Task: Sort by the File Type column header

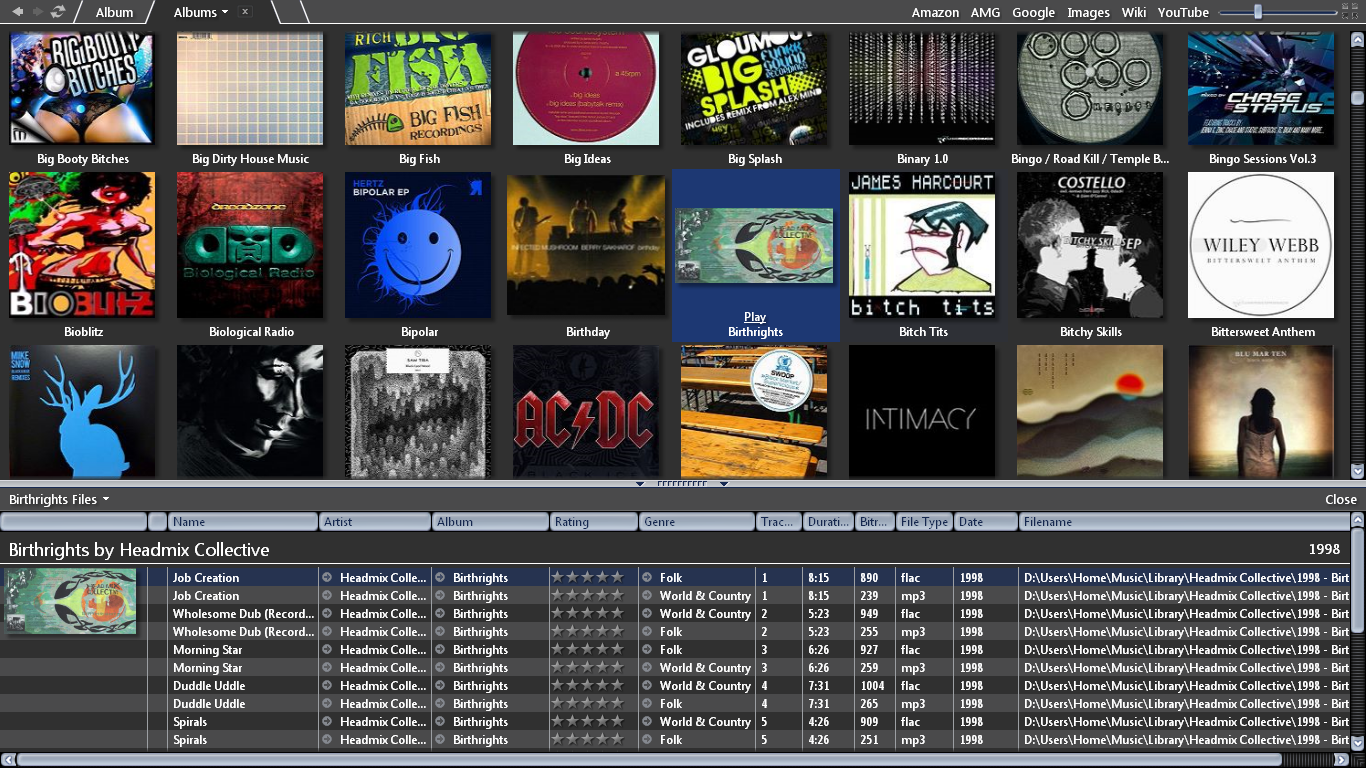Action: (924, 521)
